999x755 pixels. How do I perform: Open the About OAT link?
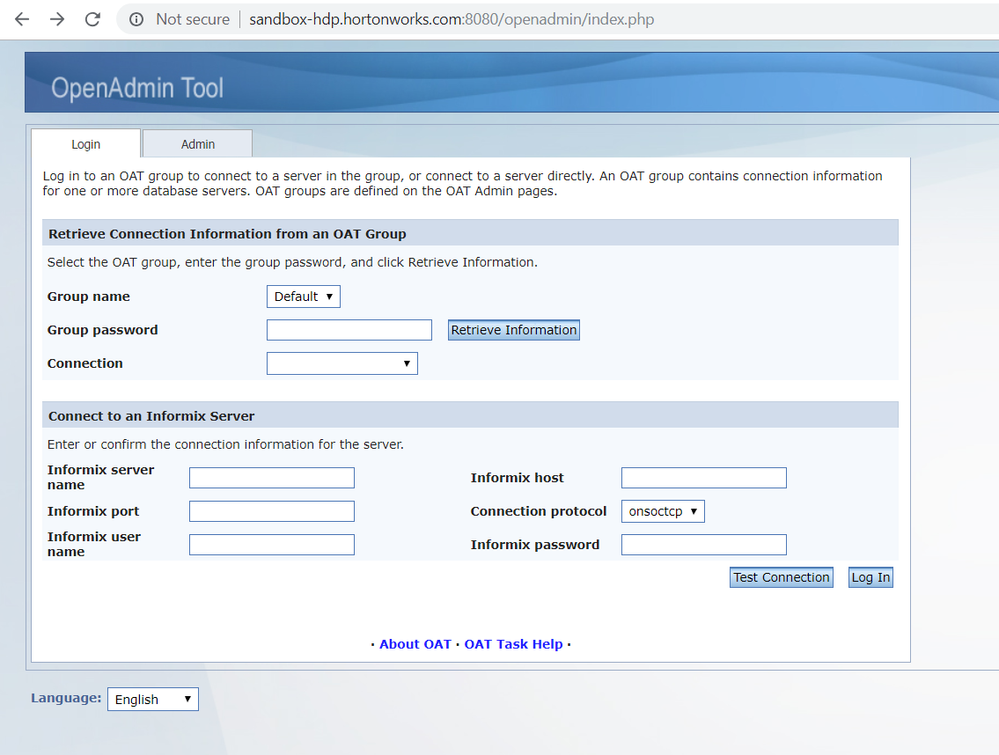415,644
